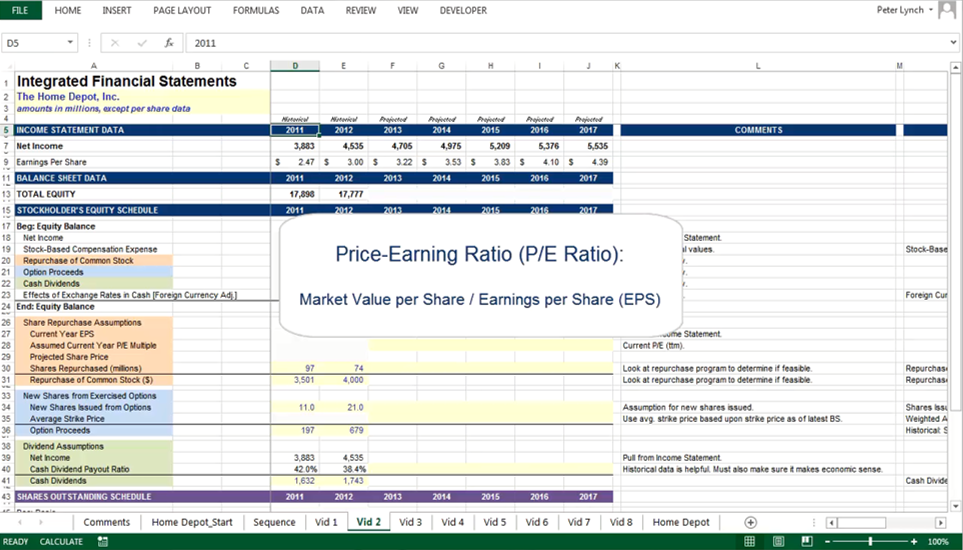
Task: Click the vertical scrollbar up arrow
Action: pos(956,67)
